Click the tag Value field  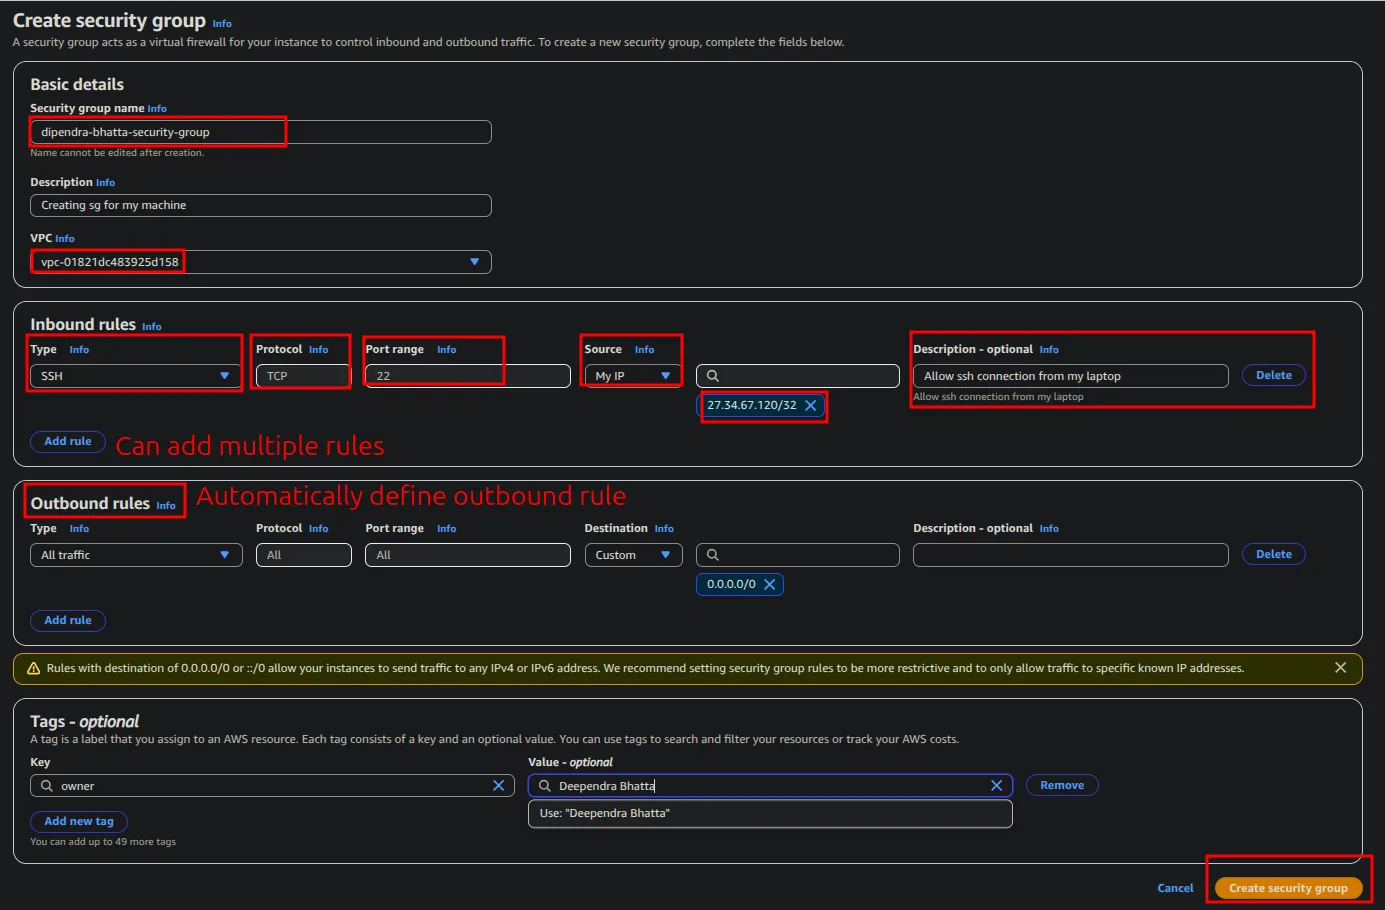click(770, 786)
